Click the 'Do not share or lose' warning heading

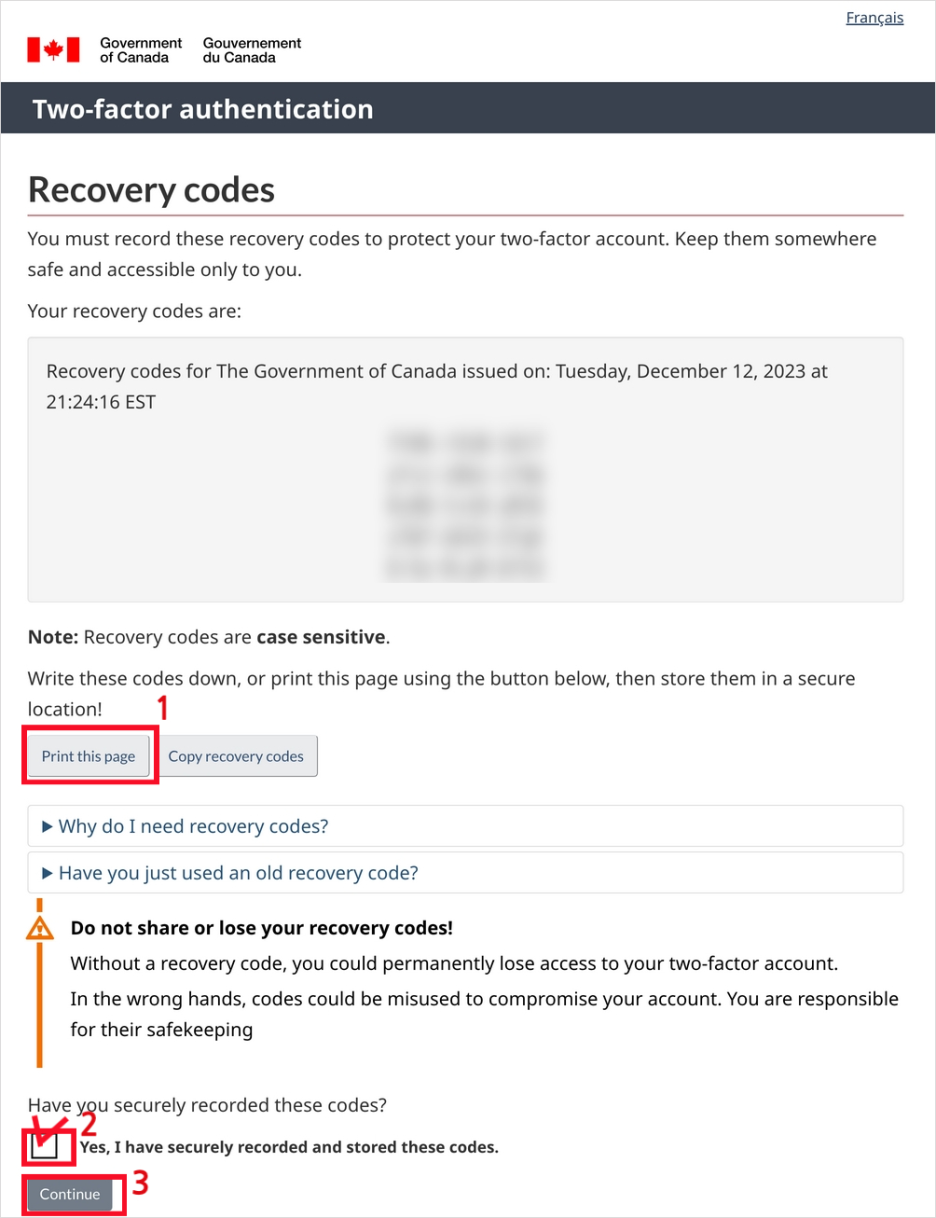tap(261, 928)
